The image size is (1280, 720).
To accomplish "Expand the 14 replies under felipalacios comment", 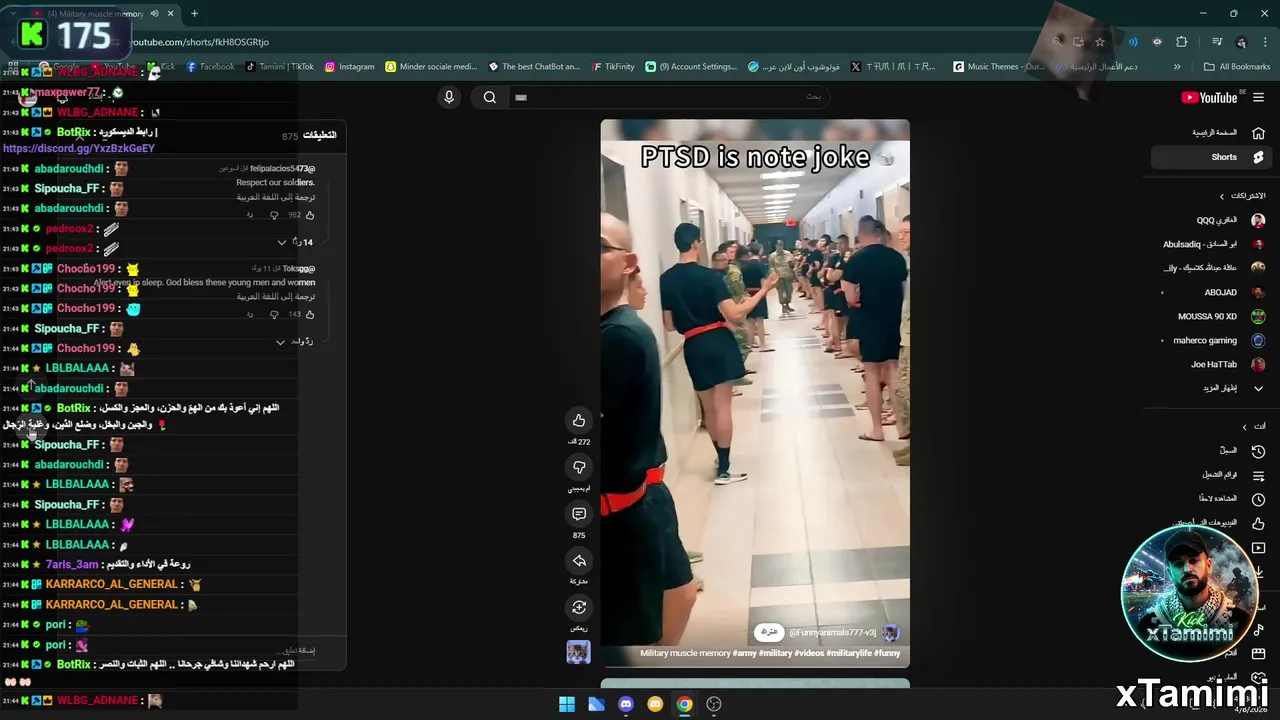I will tap(295, 242).
